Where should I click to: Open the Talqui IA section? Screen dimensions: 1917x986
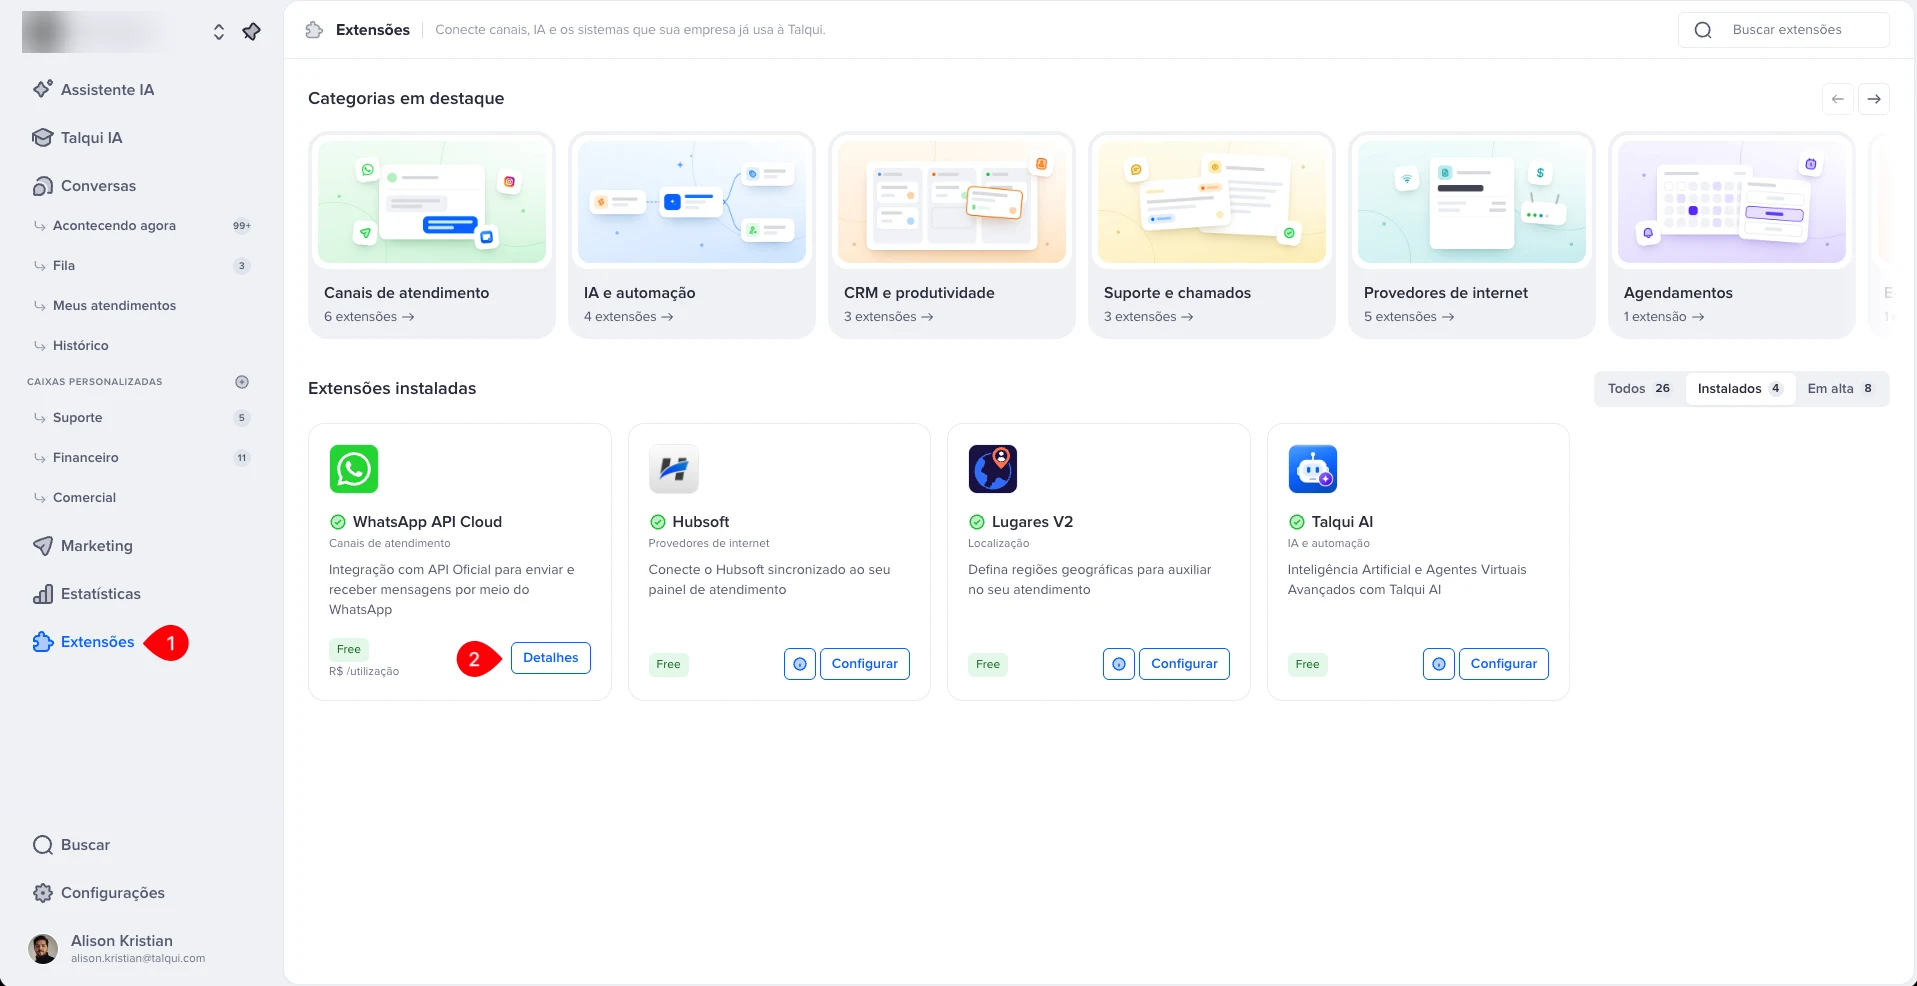(77, 138)
